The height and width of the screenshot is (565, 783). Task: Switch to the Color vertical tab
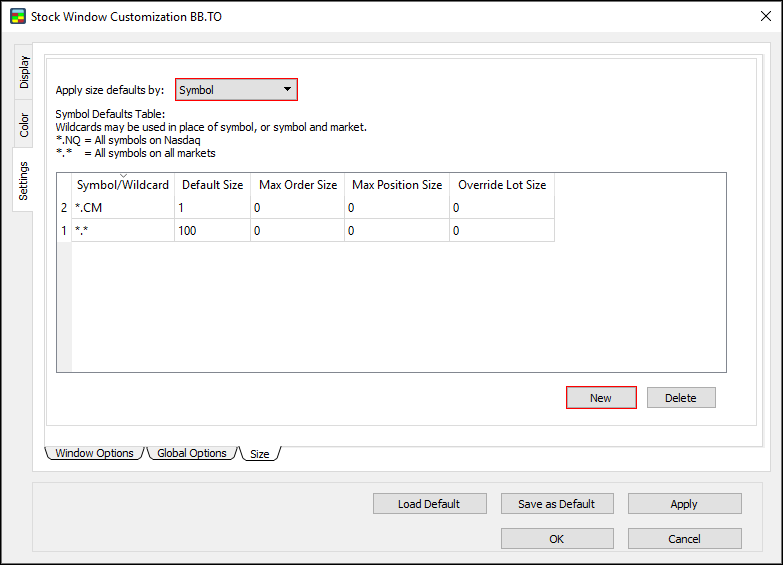[24, 125]
